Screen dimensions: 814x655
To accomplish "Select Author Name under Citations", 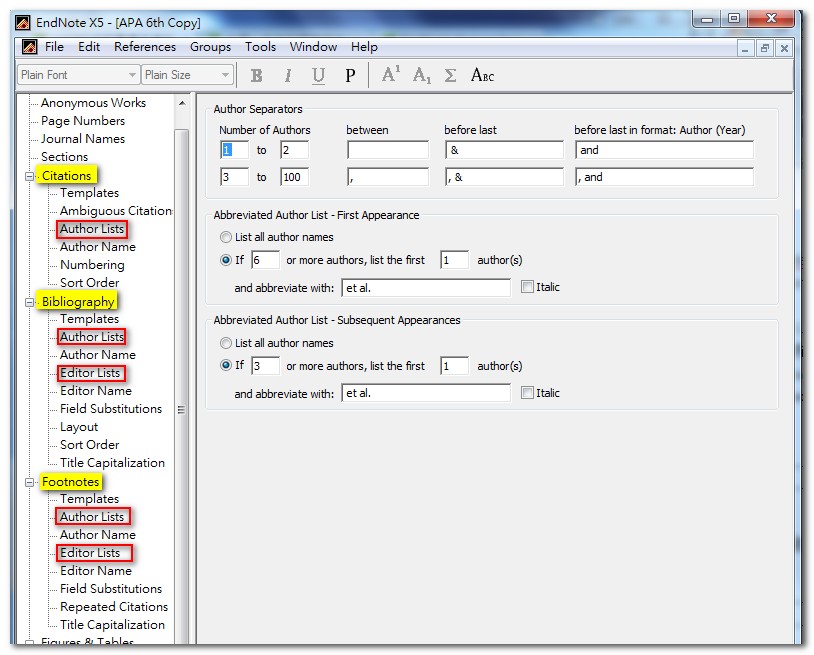I will (x=98, y=247).
